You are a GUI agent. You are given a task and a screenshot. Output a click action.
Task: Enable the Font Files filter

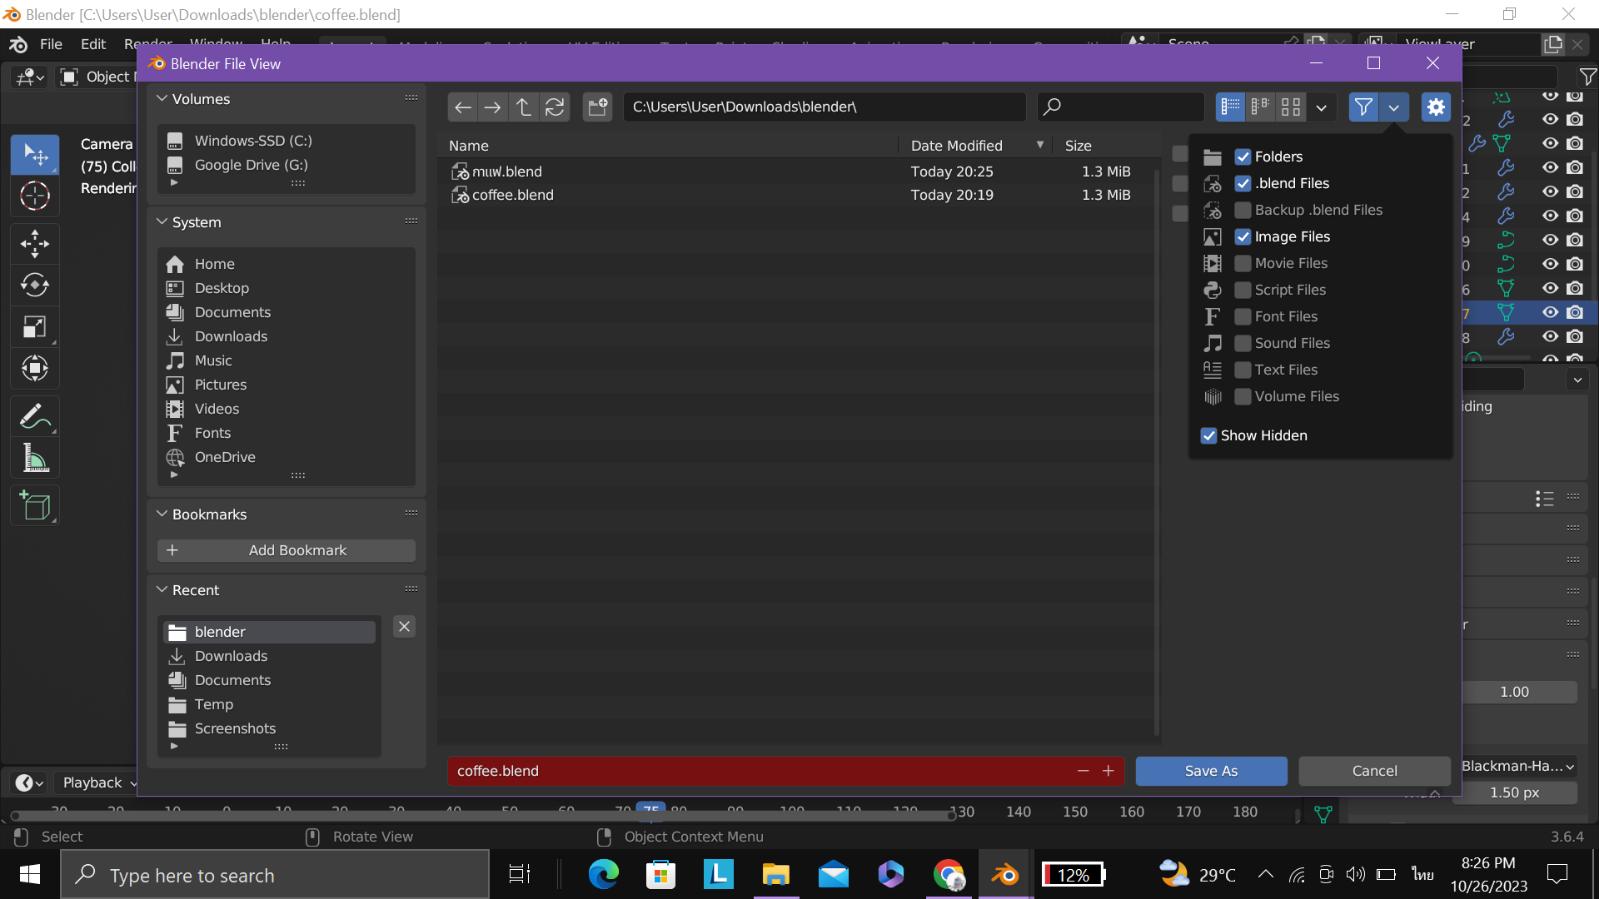(1243, 317)
